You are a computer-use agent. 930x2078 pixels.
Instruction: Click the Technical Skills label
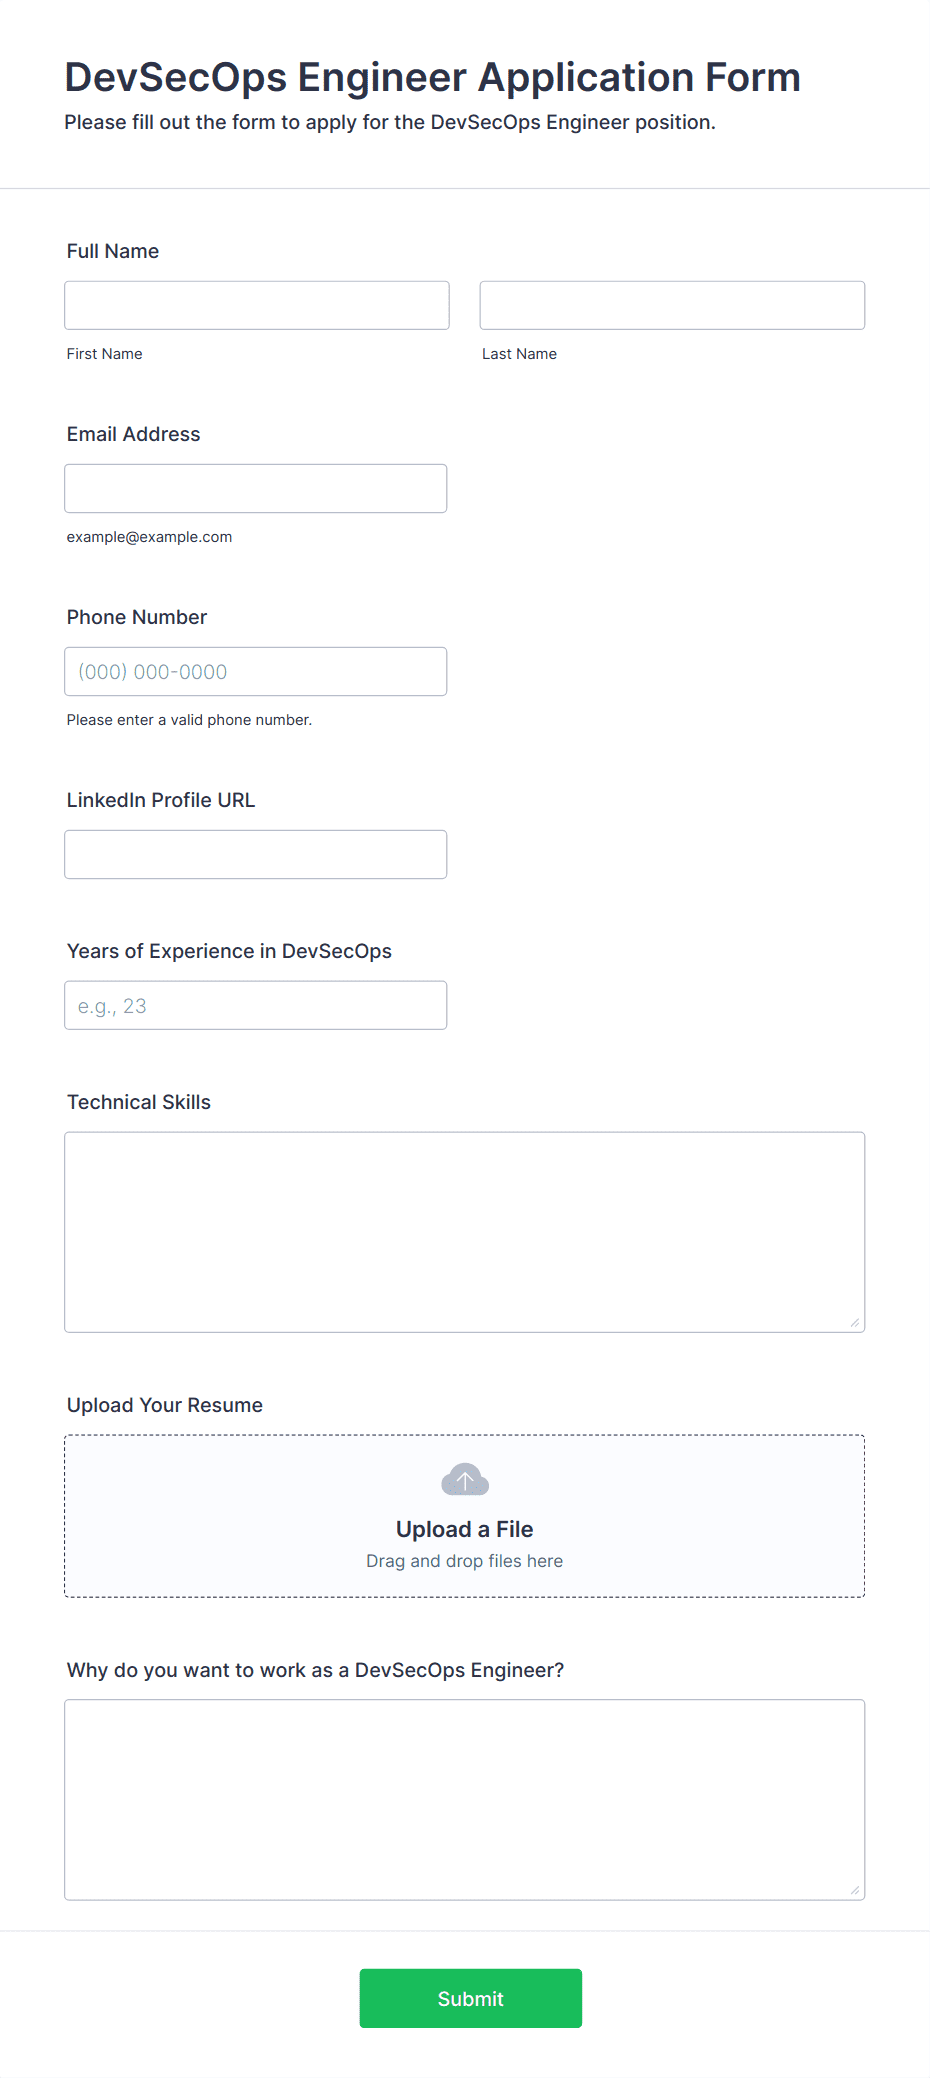[139, 1102]
